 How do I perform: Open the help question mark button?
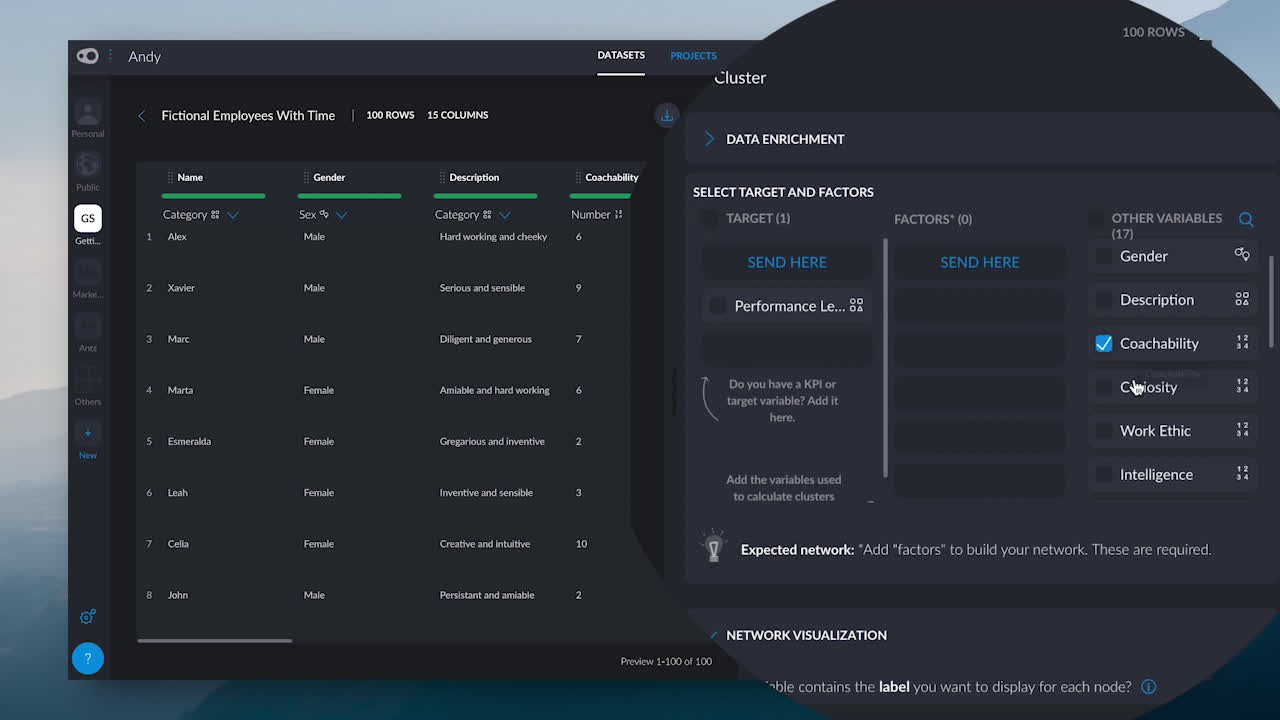[88, 658]
